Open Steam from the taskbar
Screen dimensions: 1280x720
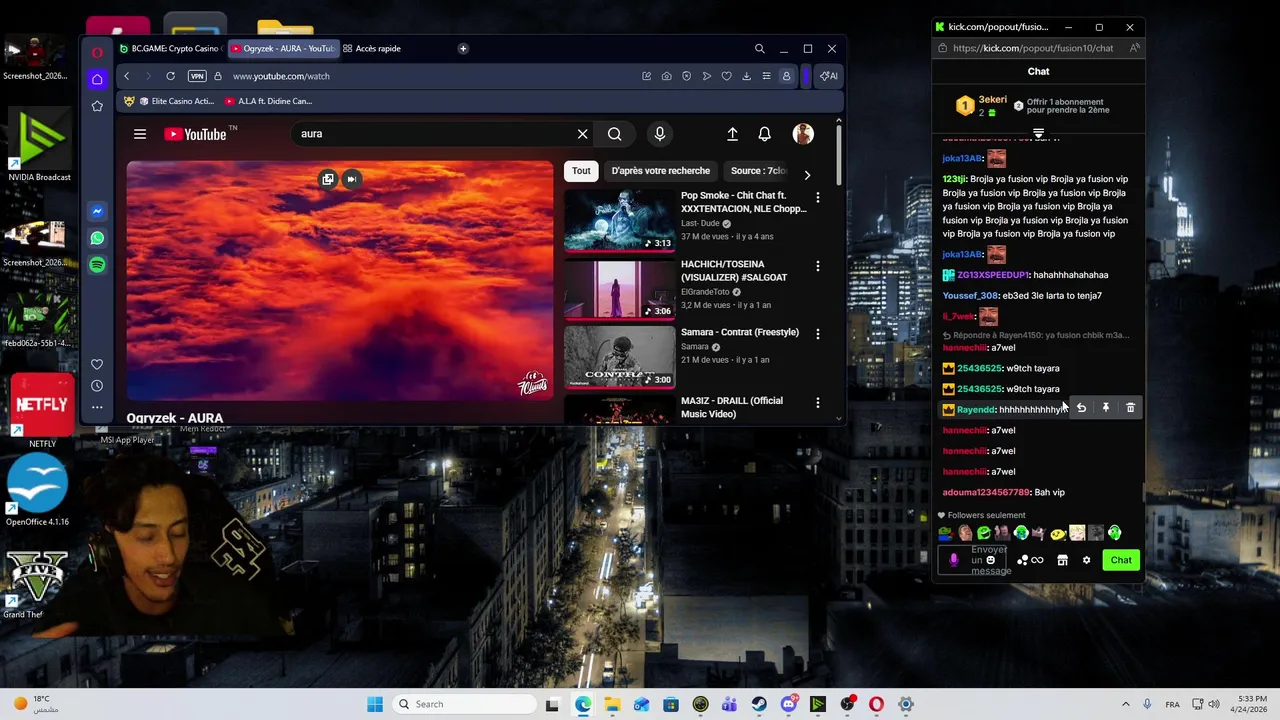[x=759, y=704]
